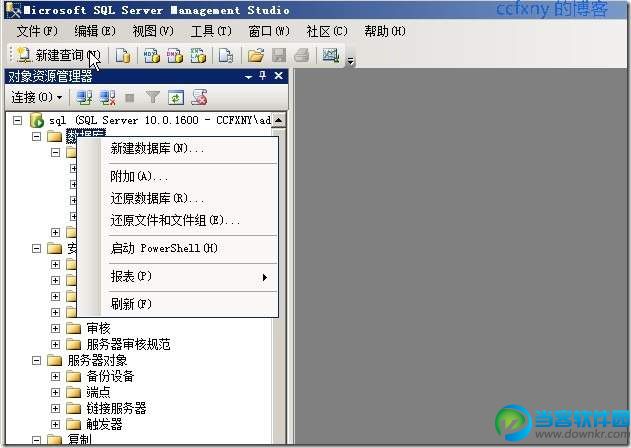Open the 视图(V) menu
The width and height of the screenshot is (631, 448).
[153, 31]
